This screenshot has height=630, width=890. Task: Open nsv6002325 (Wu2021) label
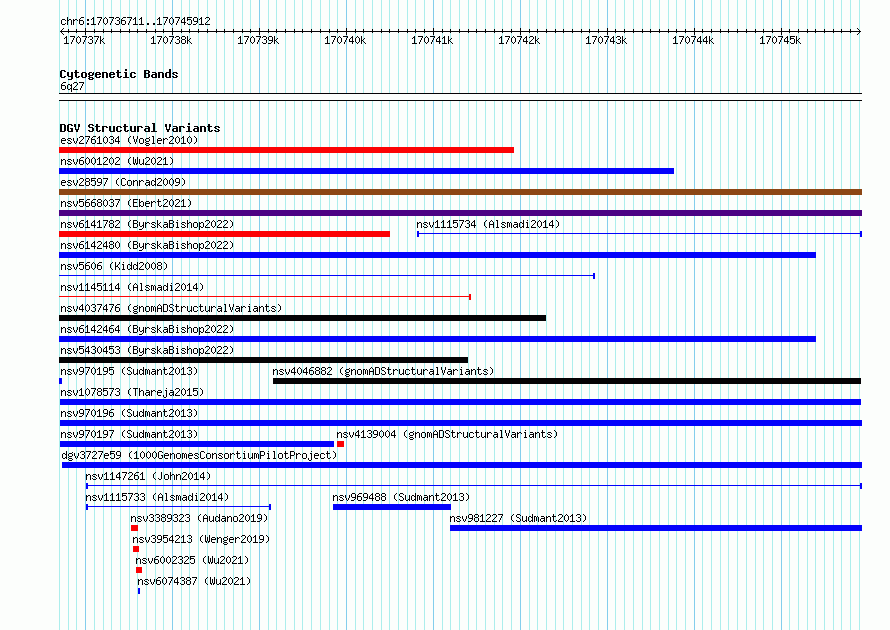click(192, 560)
